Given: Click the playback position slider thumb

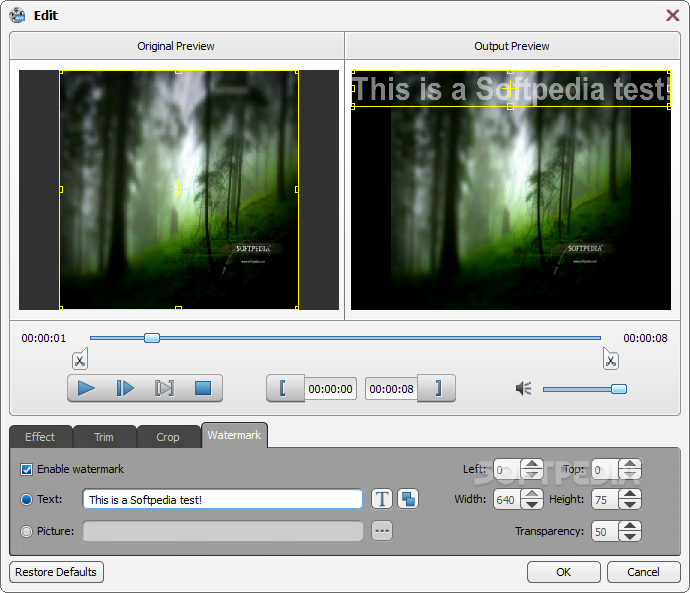Looking at the screenshot, I should click(152, 338).
